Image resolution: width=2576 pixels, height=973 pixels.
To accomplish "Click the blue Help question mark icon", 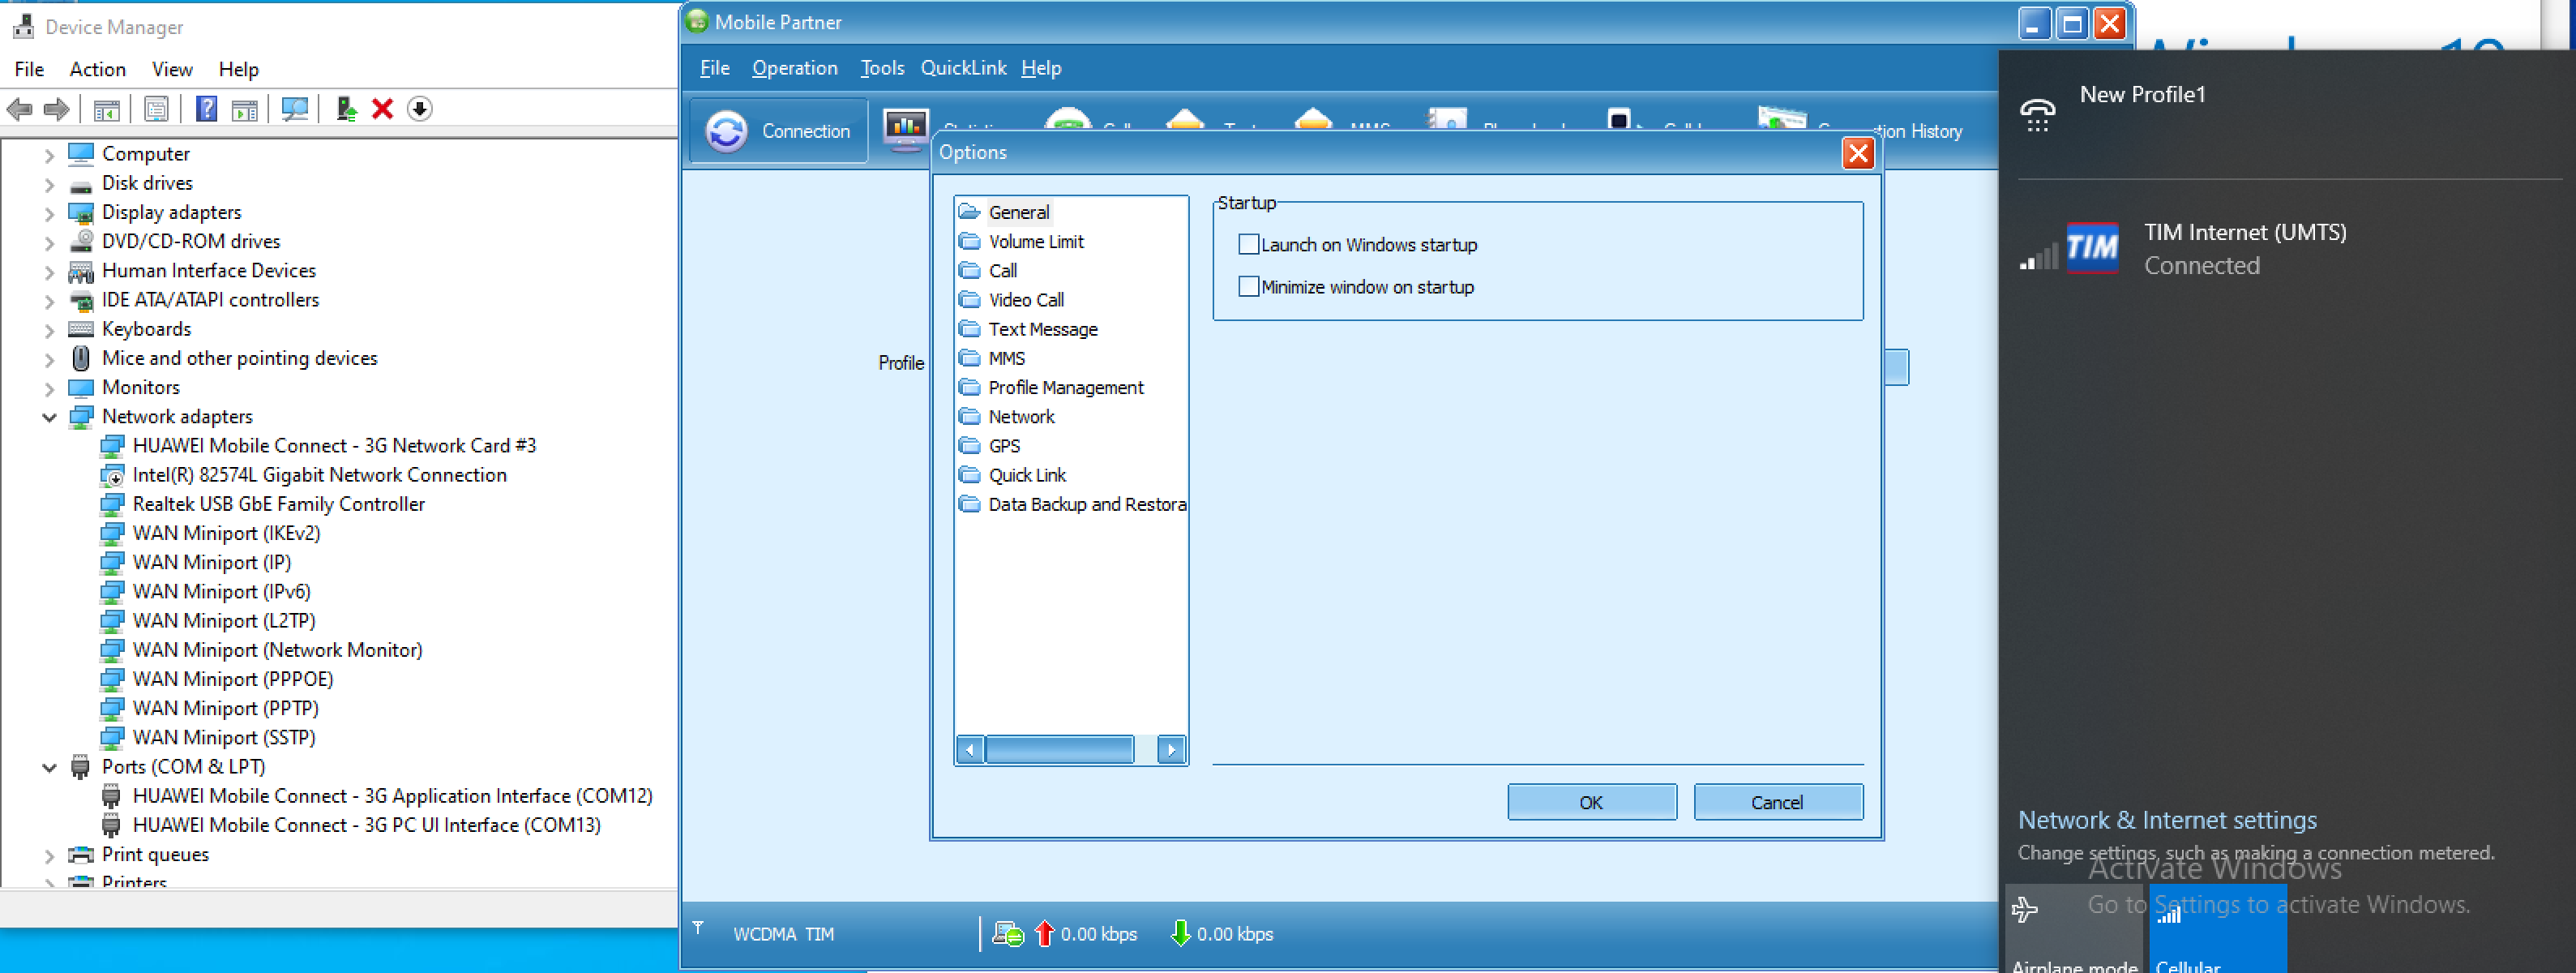I will coord(206,109).
